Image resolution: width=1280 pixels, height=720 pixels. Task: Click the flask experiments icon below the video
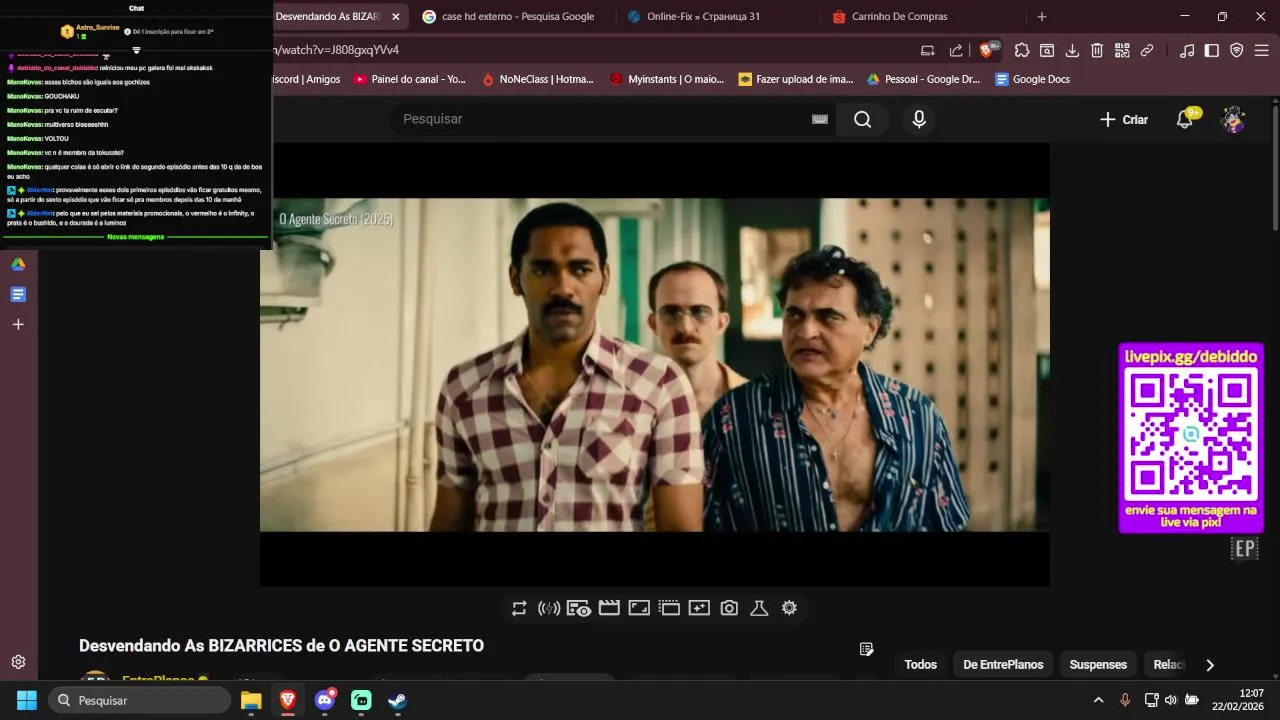[759, 608]
